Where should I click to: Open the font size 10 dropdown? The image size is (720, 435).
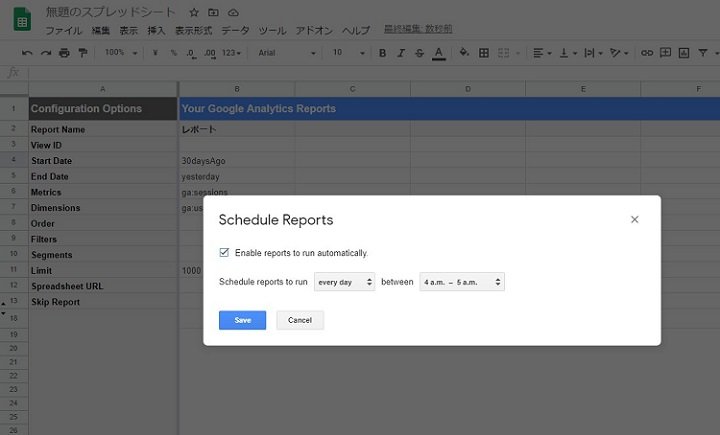click(348, 53)
